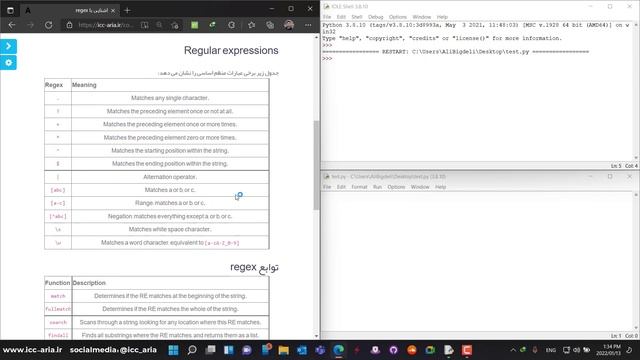640x360 pixels.
Task: Open Debug menu in IDLE Shell
Action: (x=376, y=17)
